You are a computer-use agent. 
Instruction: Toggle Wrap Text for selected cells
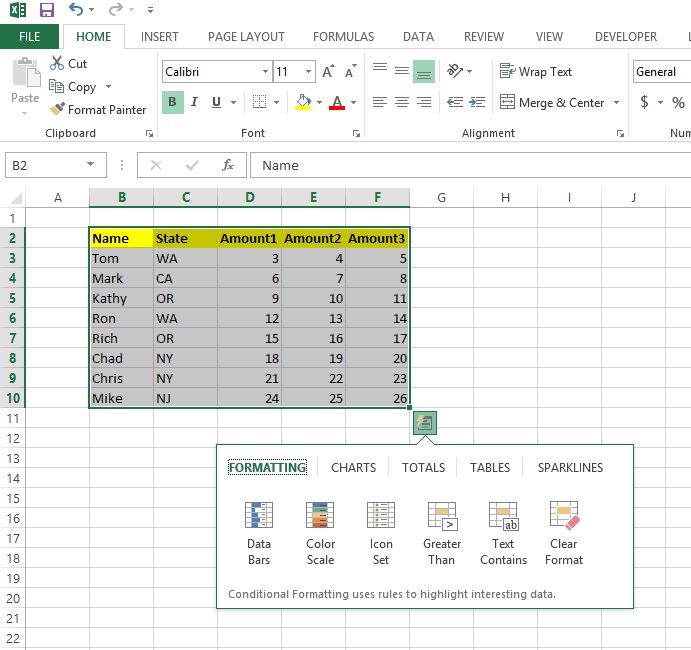(536, 72)
